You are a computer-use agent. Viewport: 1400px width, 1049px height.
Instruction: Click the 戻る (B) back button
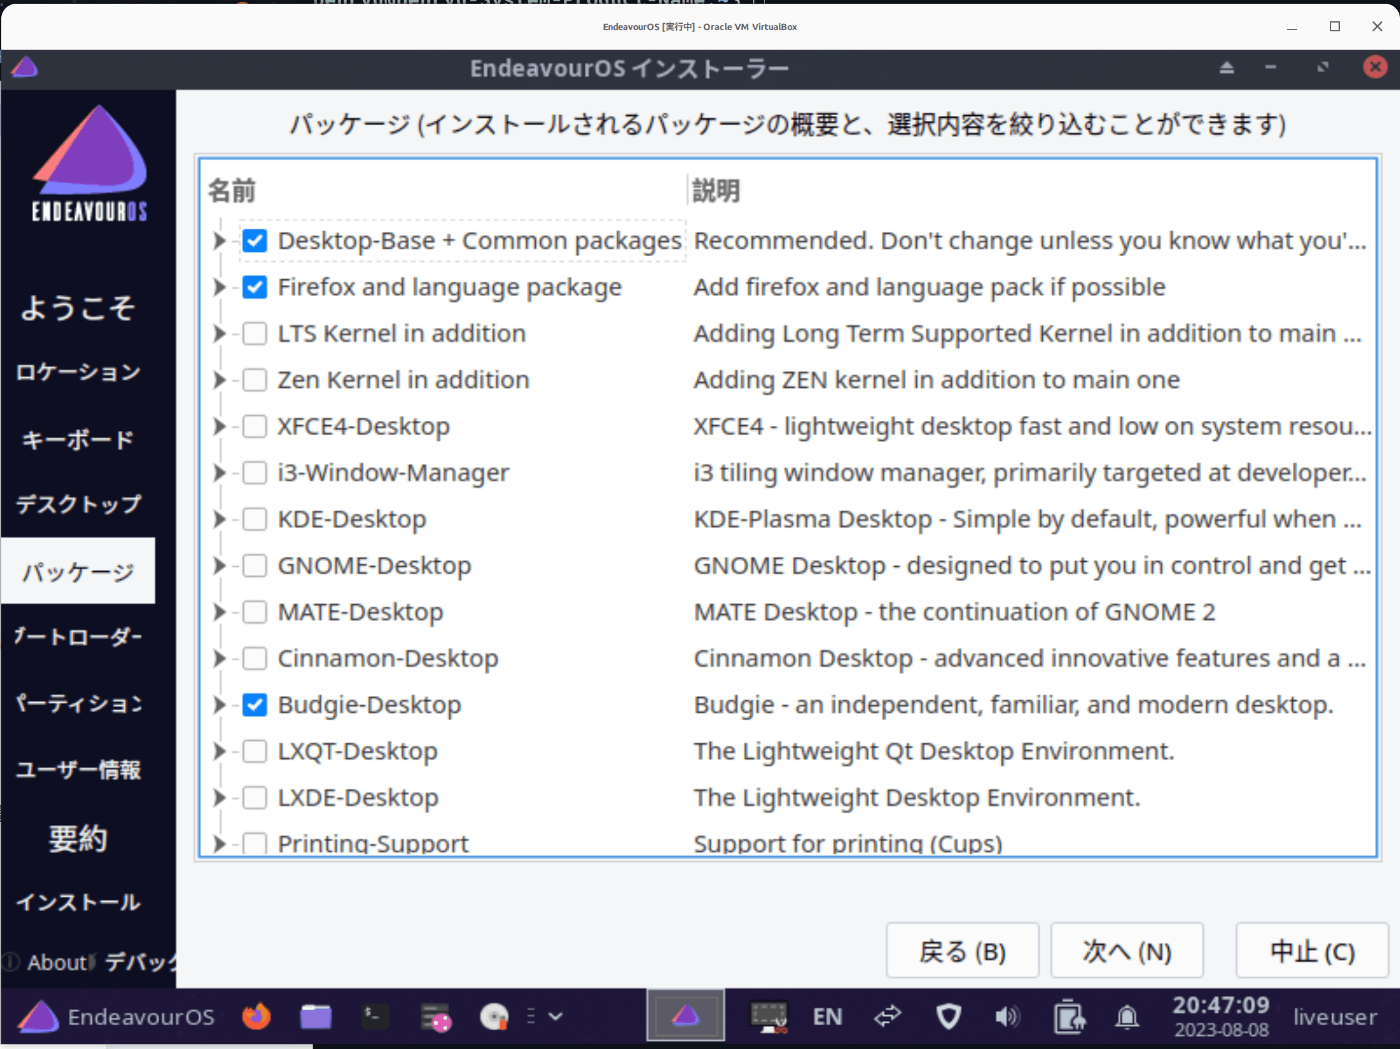(x=962, y=950)
